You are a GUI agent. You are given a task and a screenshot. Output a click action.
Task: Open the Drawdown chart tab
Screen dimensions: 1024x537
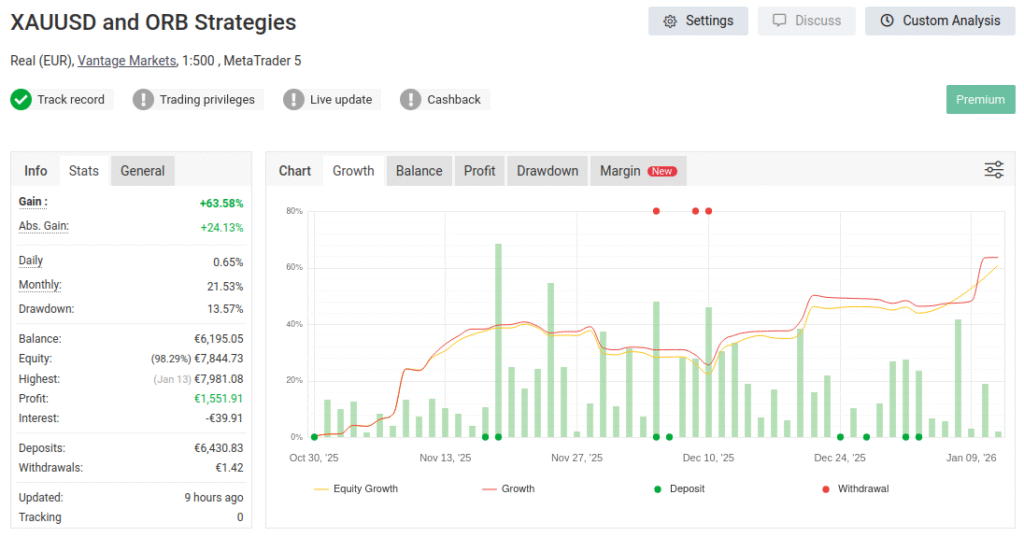547,171
